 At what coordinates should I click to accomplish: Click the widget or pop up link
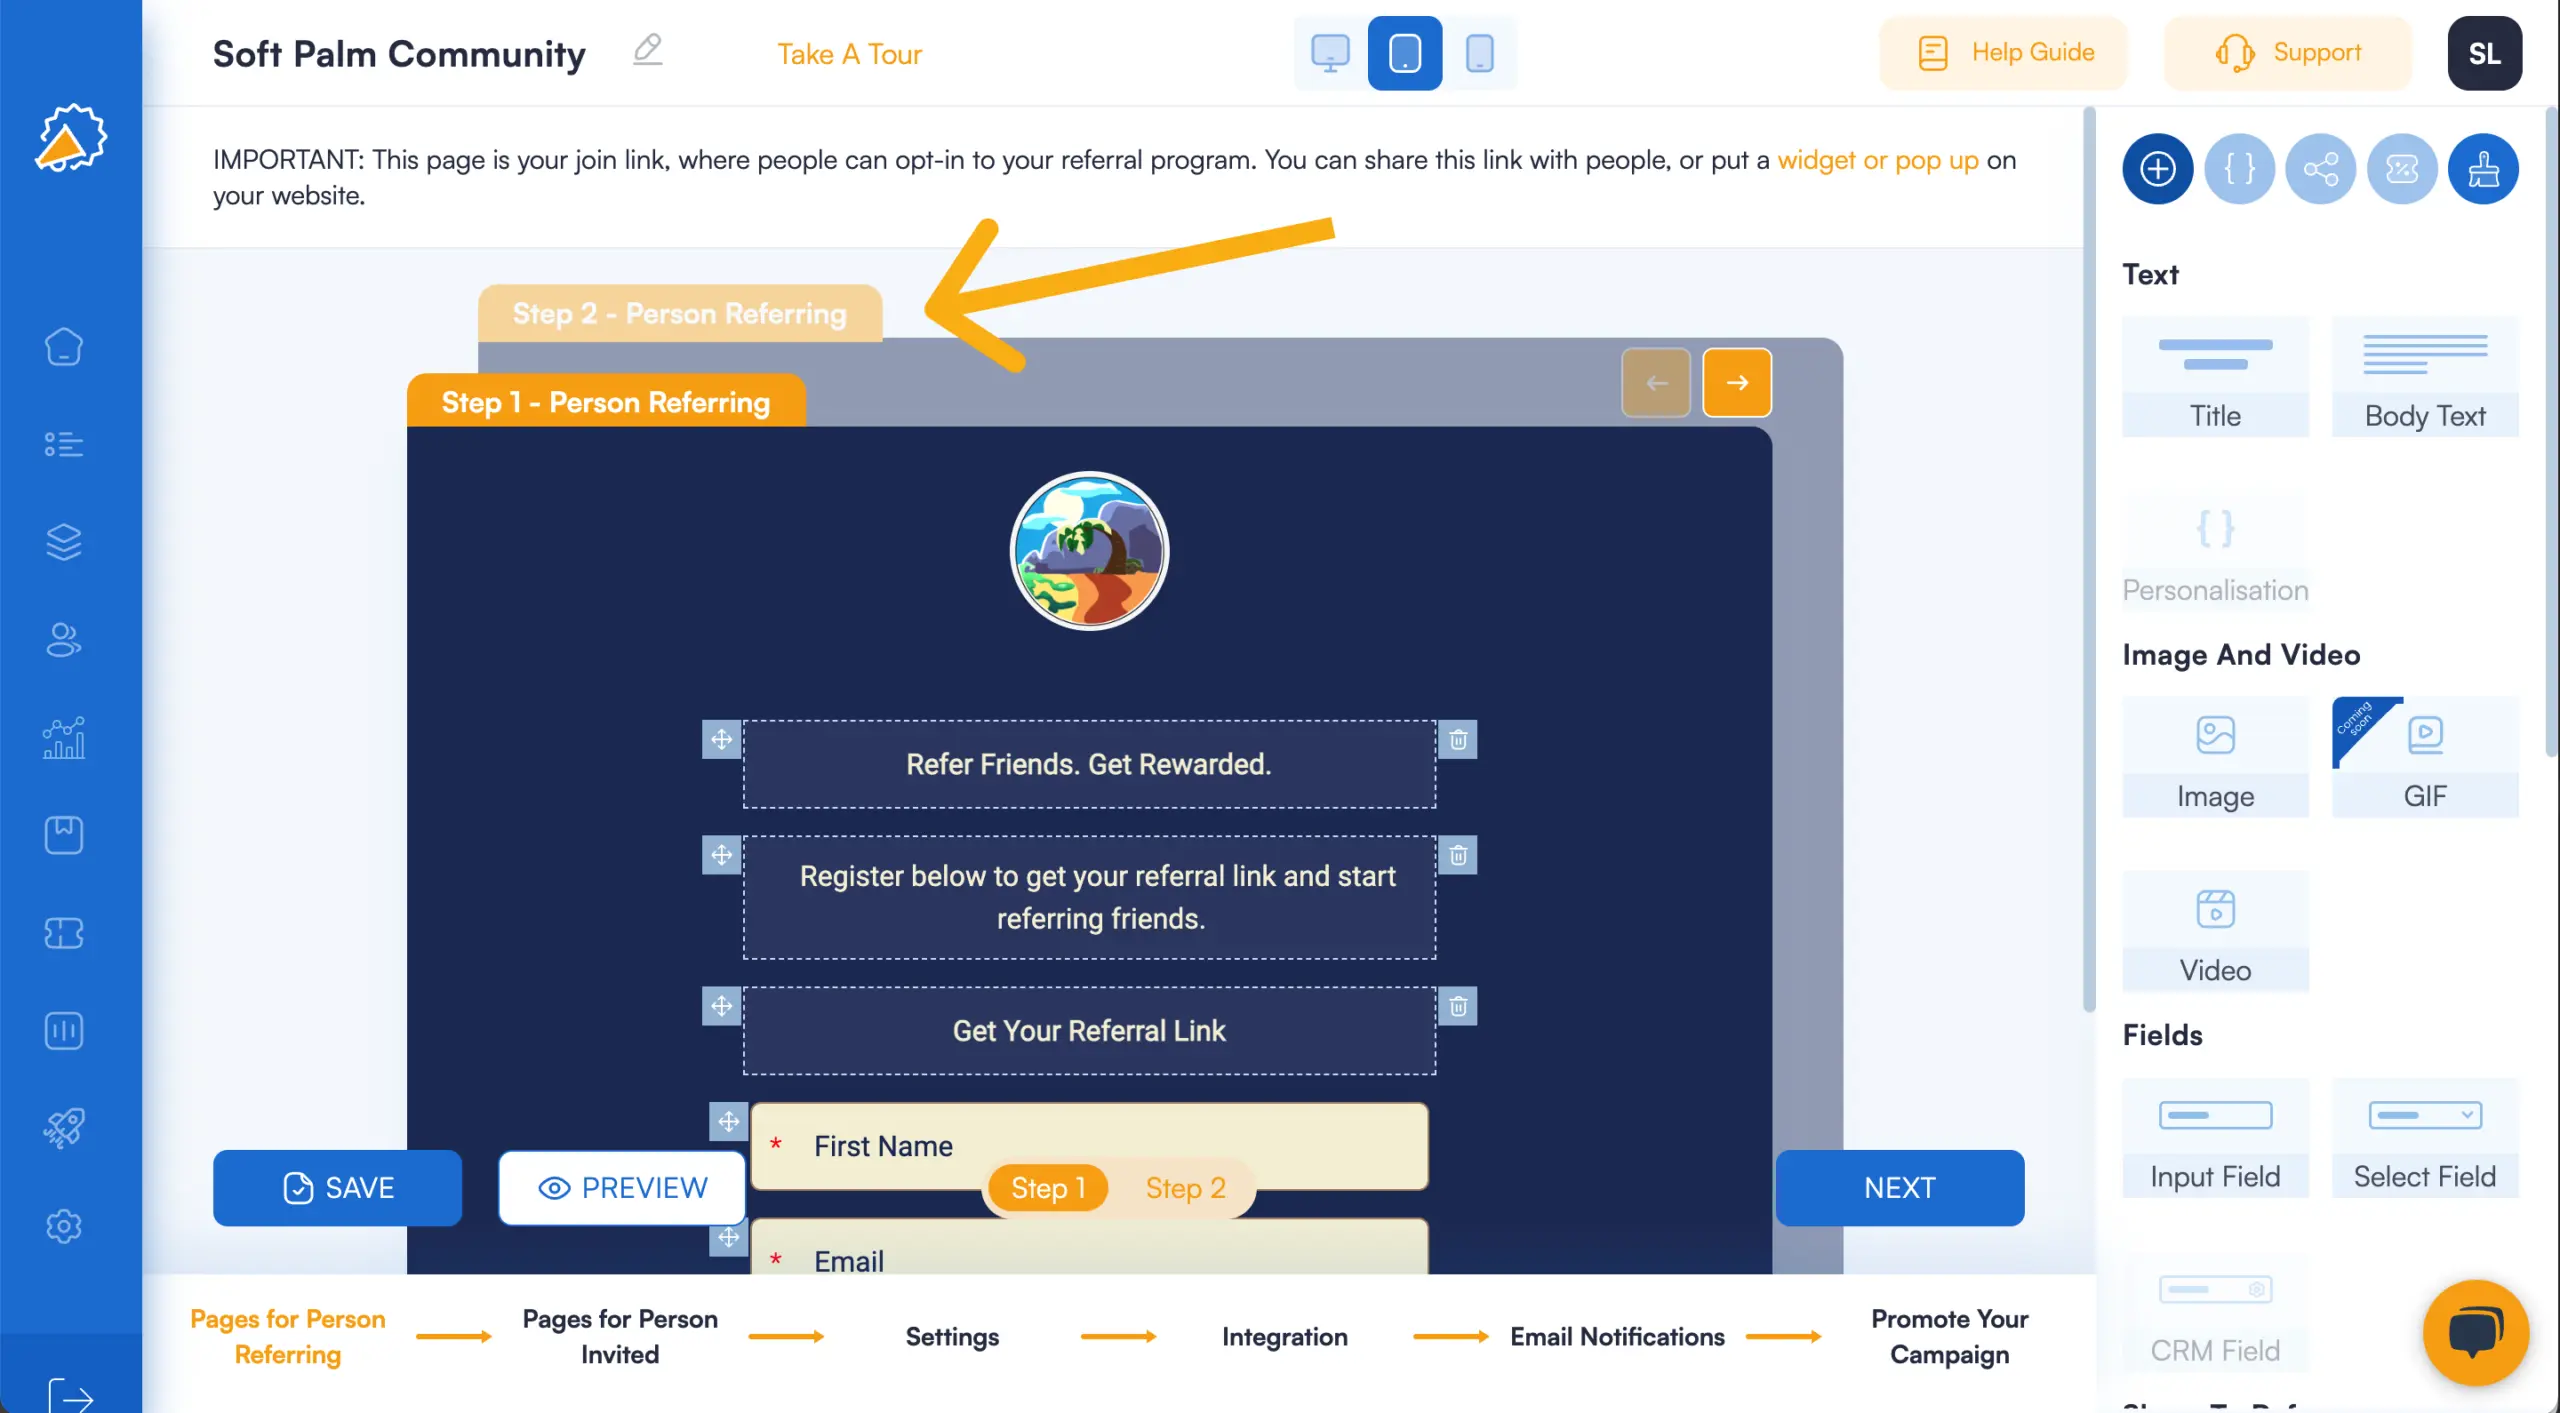(x=1877, y=160)
